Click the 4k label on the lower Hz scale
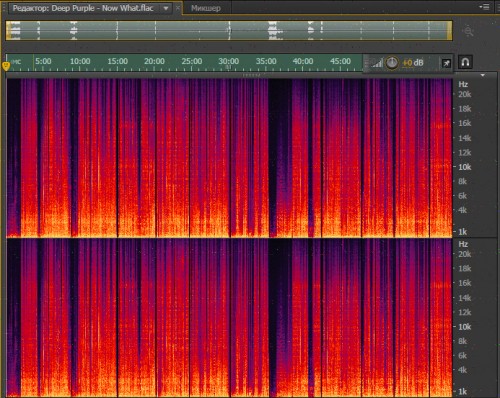Screen dimensions: 500x398 coord(462,370)
